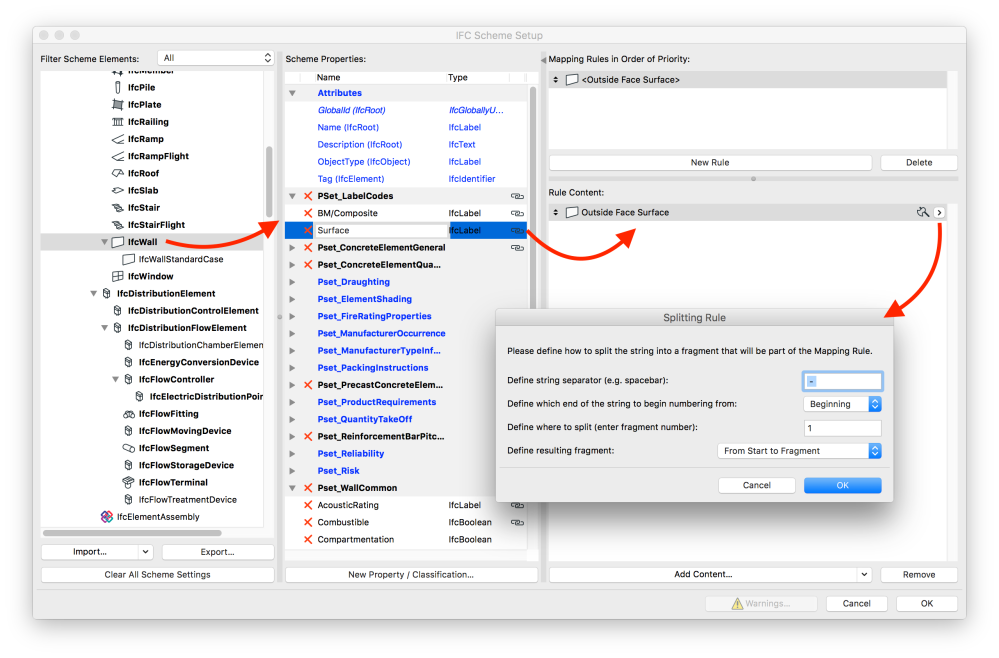Click OK in the Splitting Rule dialog
Screen dimensions: 999x658
click(x=842, y=485)
